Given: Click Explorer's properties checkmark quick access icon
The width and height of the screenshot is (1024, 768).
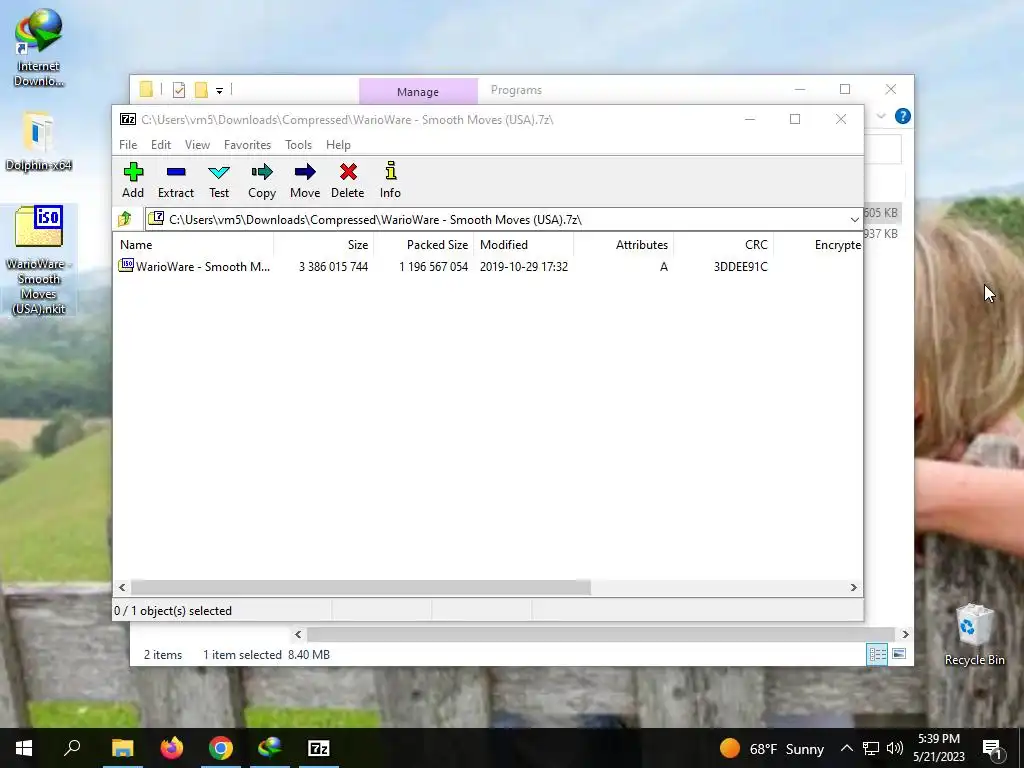Looking at the screenshot, I should (179, 90).
